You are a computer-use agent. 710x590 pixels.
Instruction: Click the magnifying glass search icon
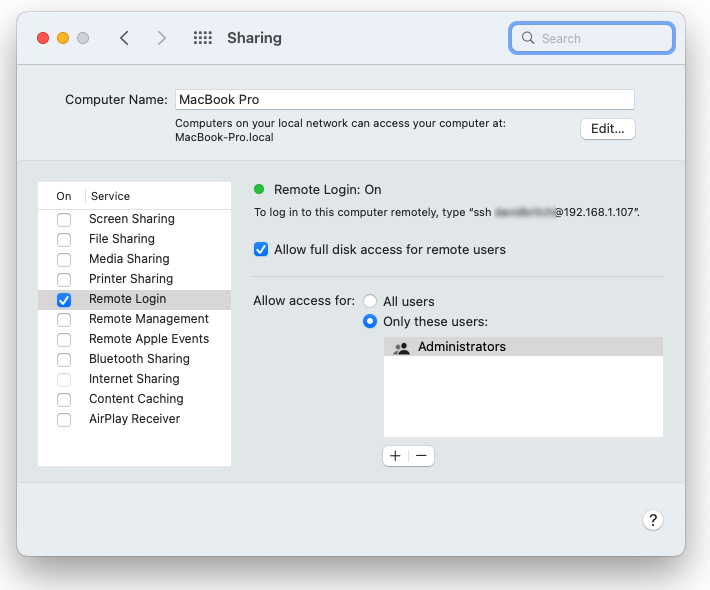(528, 38)
